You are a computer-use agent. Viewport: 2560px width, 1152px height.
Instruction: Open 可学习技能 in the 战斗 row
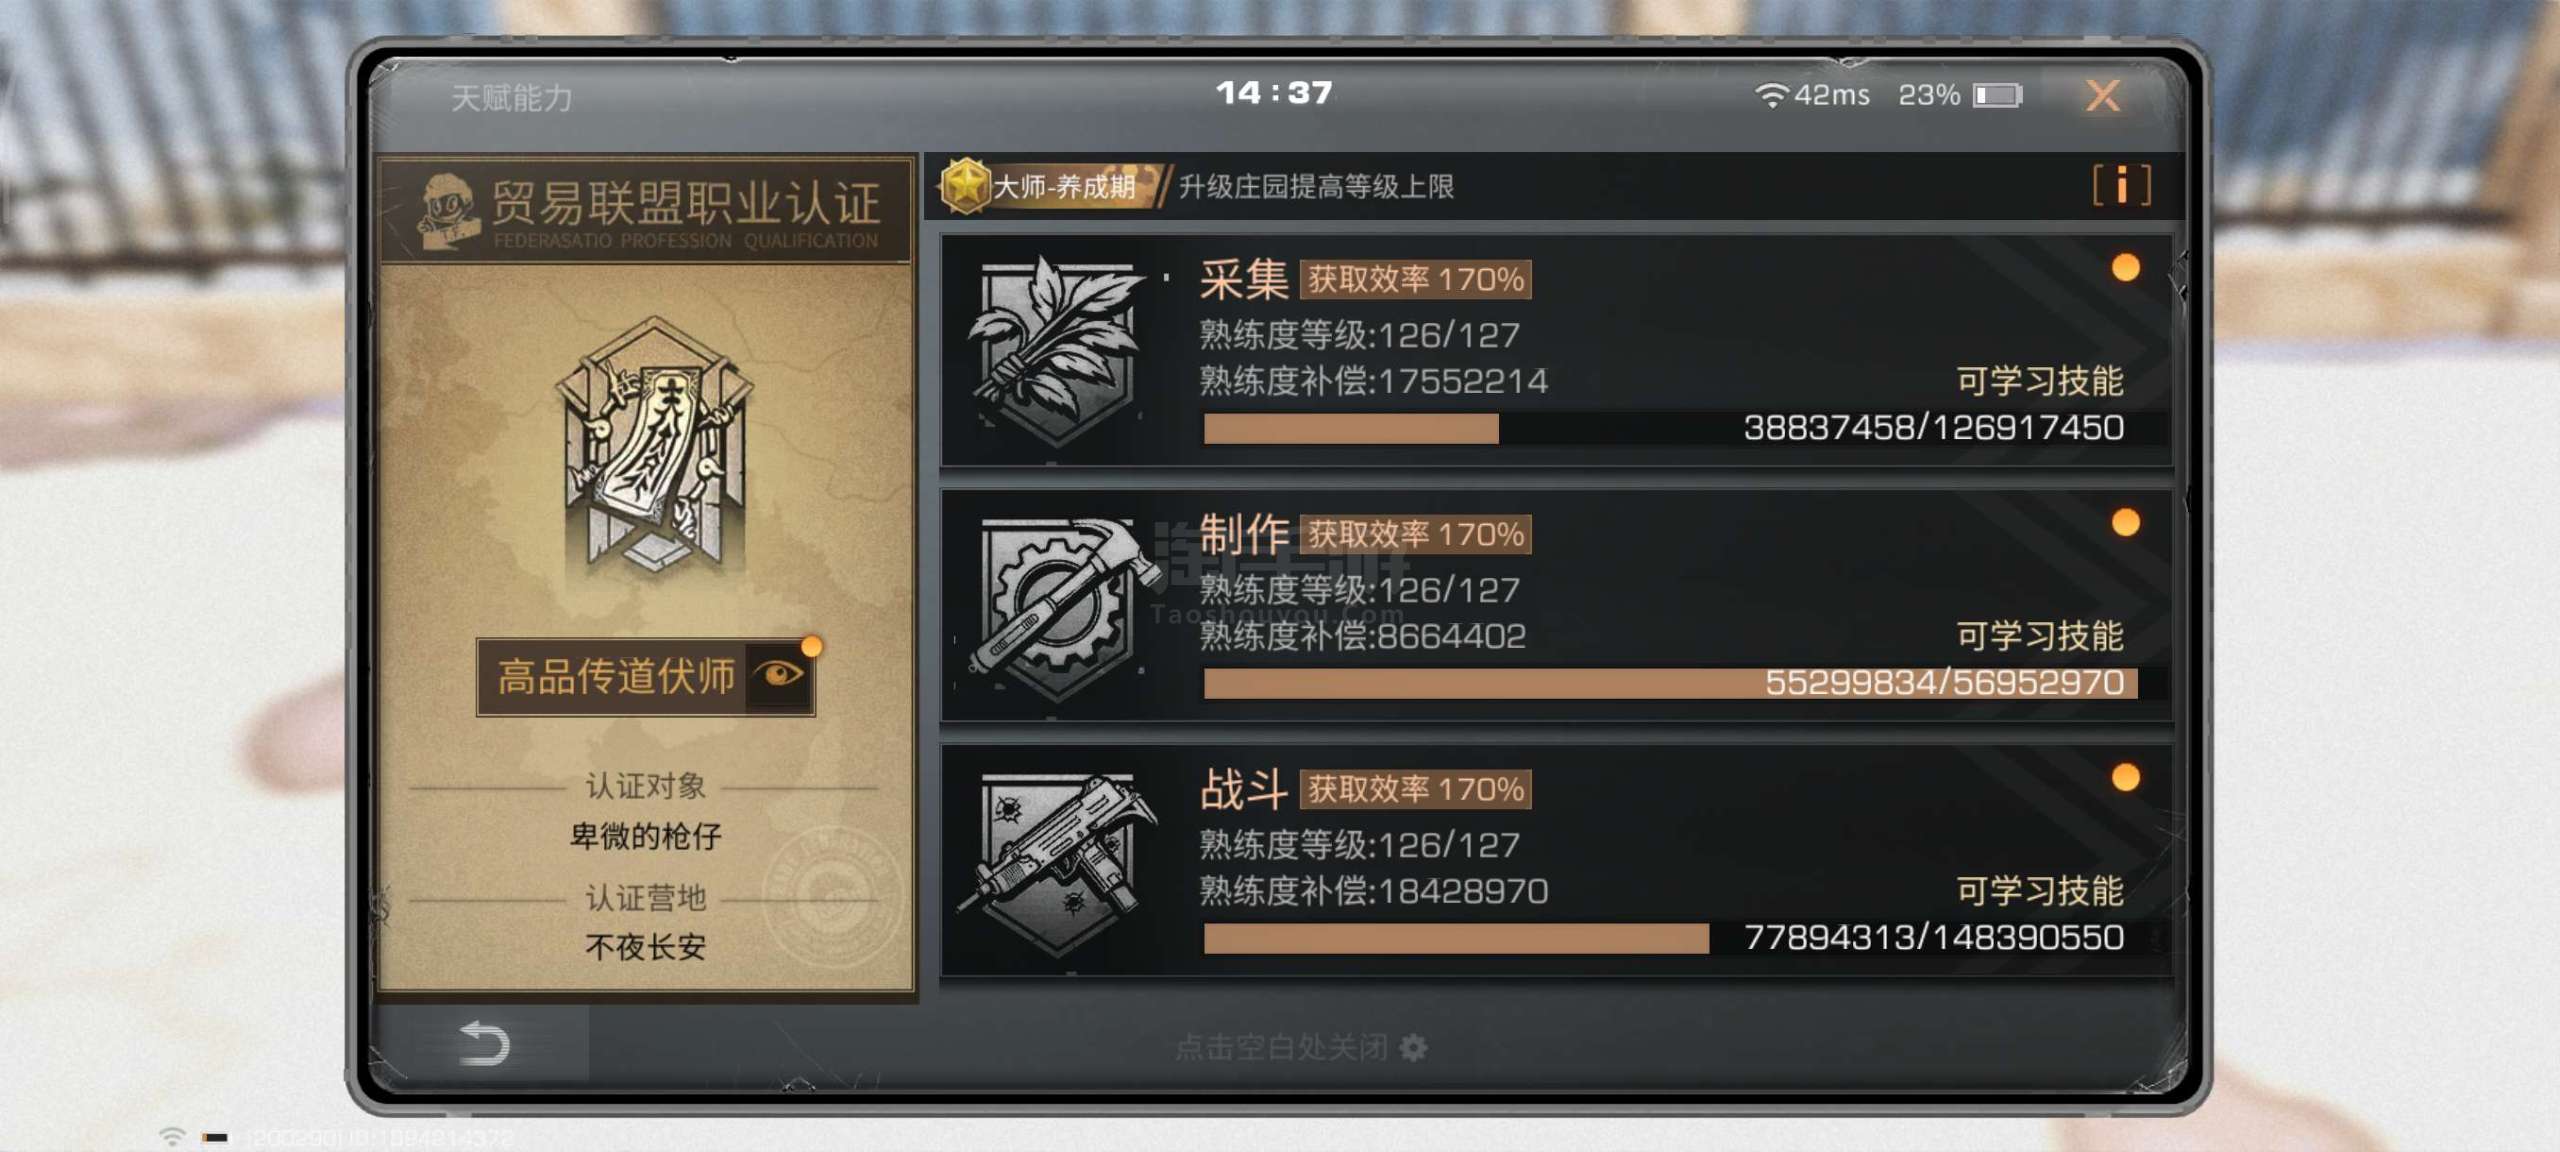[x=2040, y=891]
